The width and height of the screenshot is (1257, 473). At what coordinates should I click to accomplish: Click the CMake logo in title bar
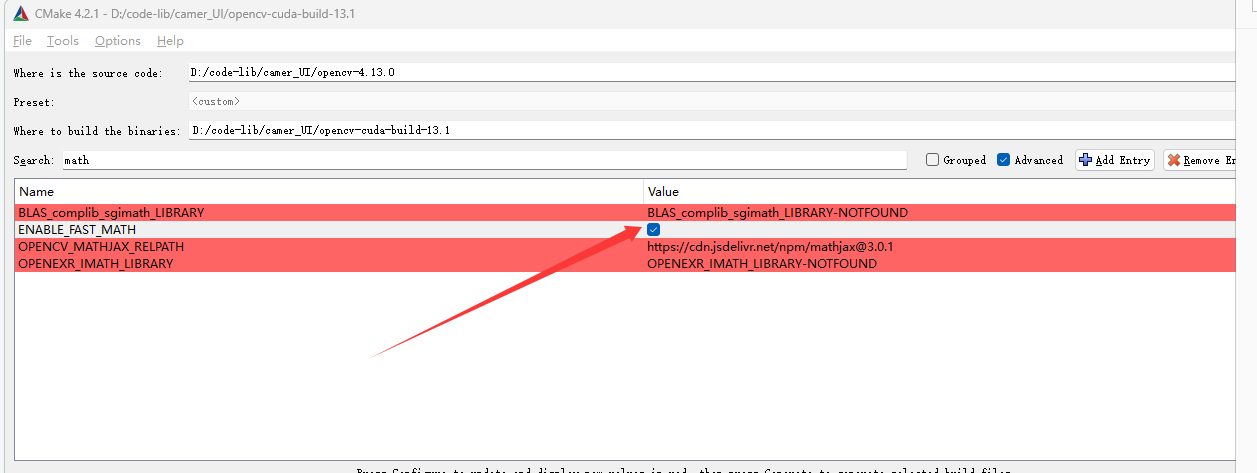(x=19, y=13)
